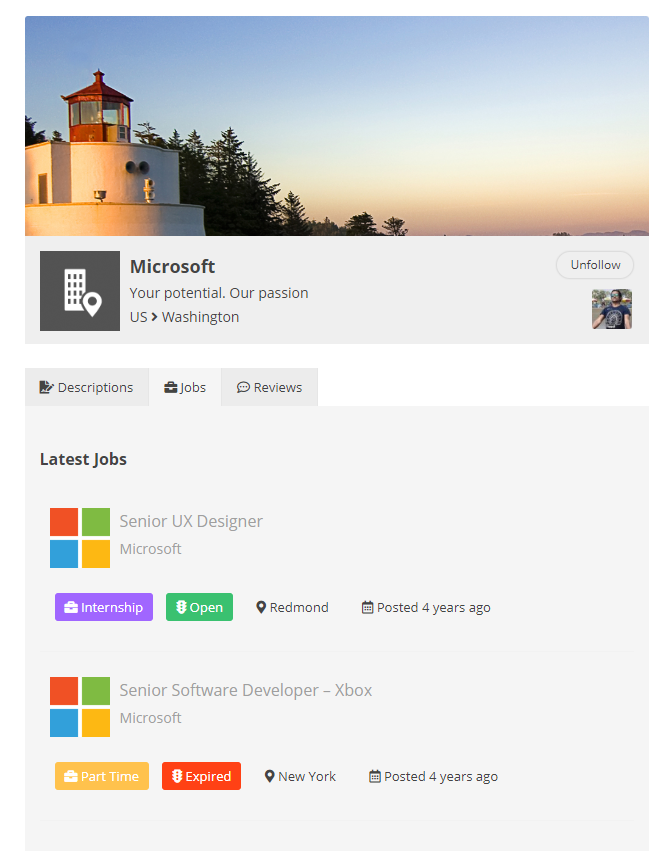Click the Microsoft logo beside Senior Software Developer
Viewport: 672px width, 865px height.
(80, 707)
